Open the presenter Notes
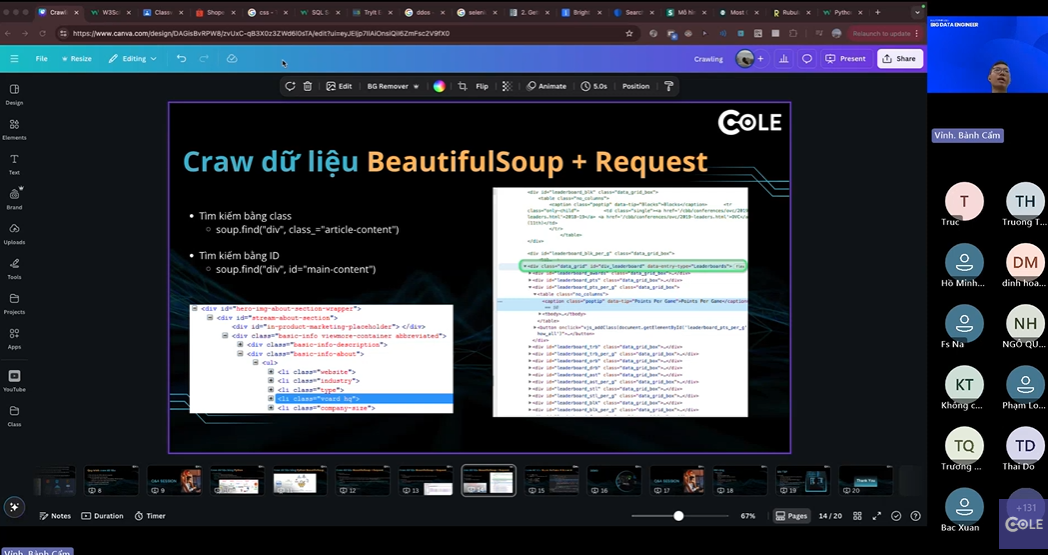Screen dimensions: 1048x555 click(x=55, y=516)
